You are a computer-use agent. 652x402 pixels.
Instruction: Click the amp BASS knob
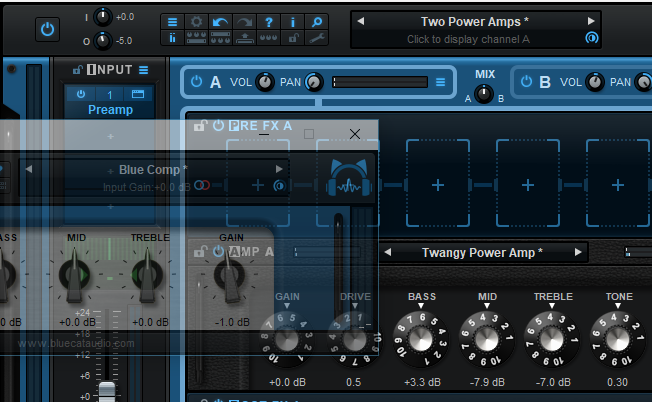(x=421, y=339)
